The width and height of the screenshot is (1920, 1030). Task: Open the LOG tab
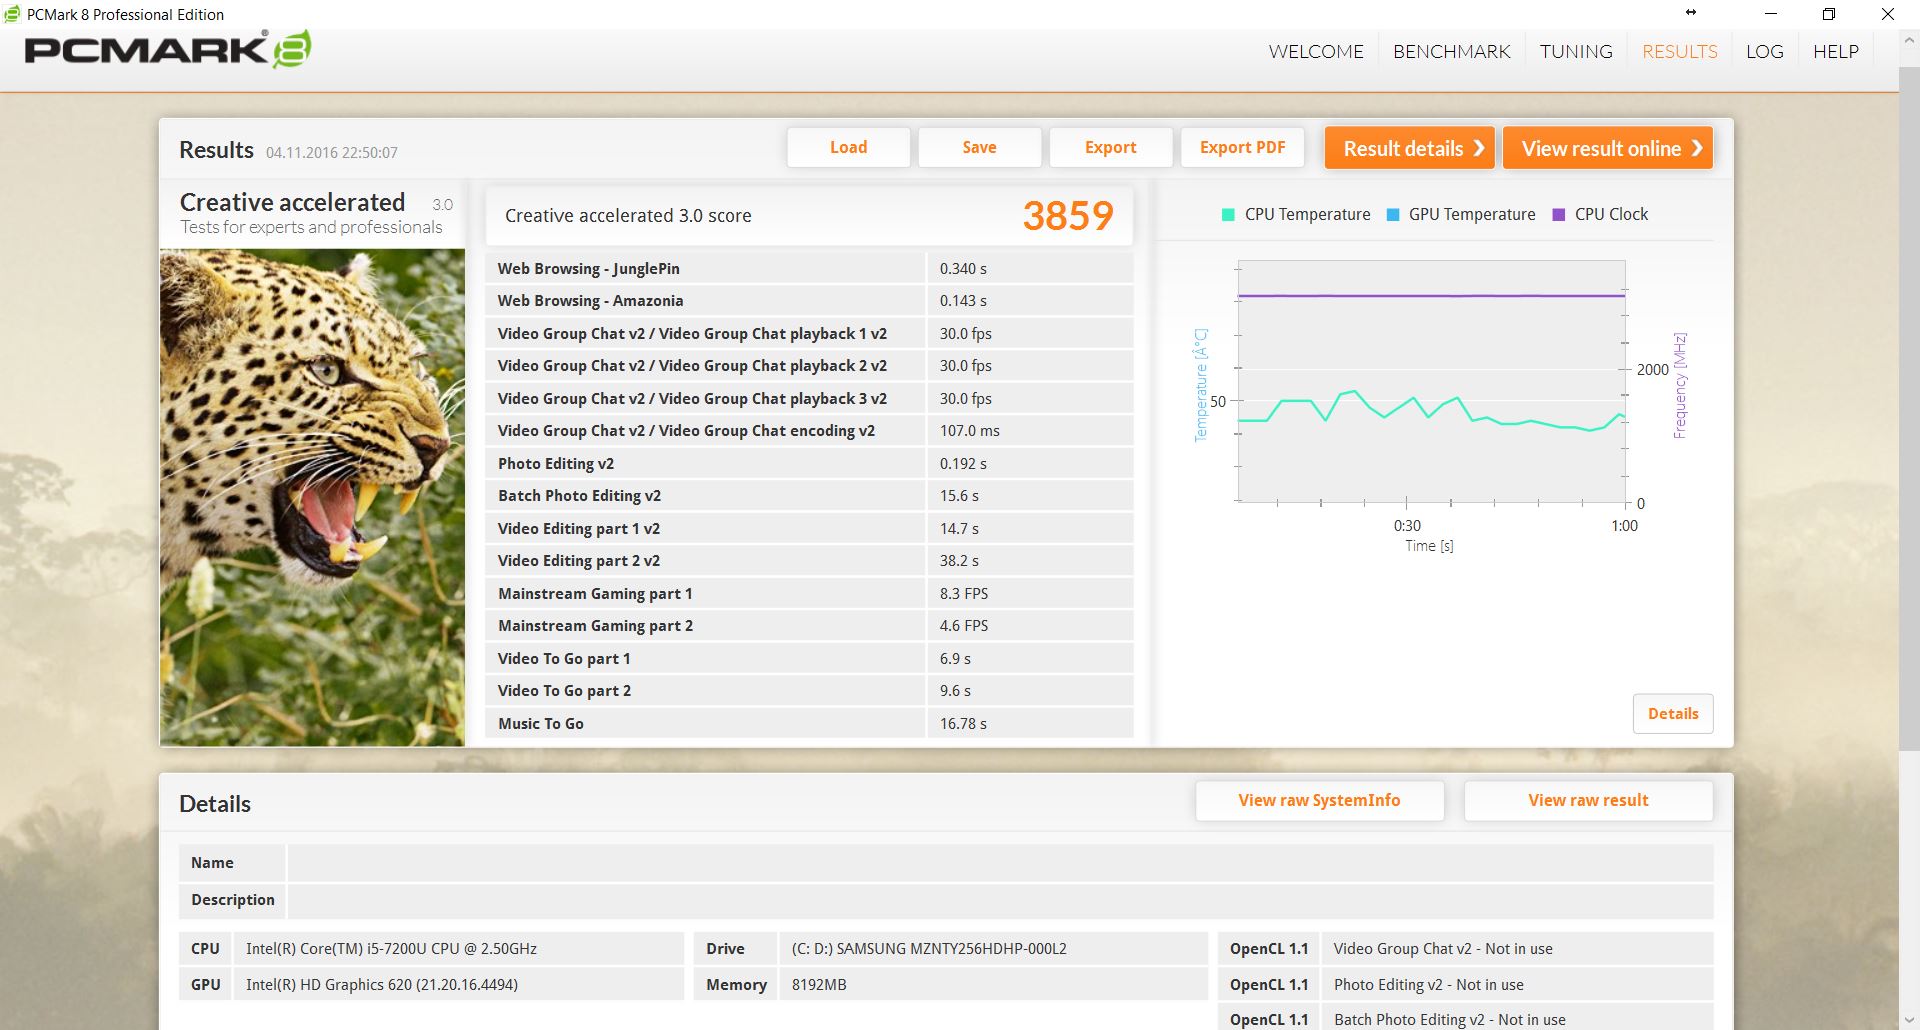click(x=1764, y=51)
